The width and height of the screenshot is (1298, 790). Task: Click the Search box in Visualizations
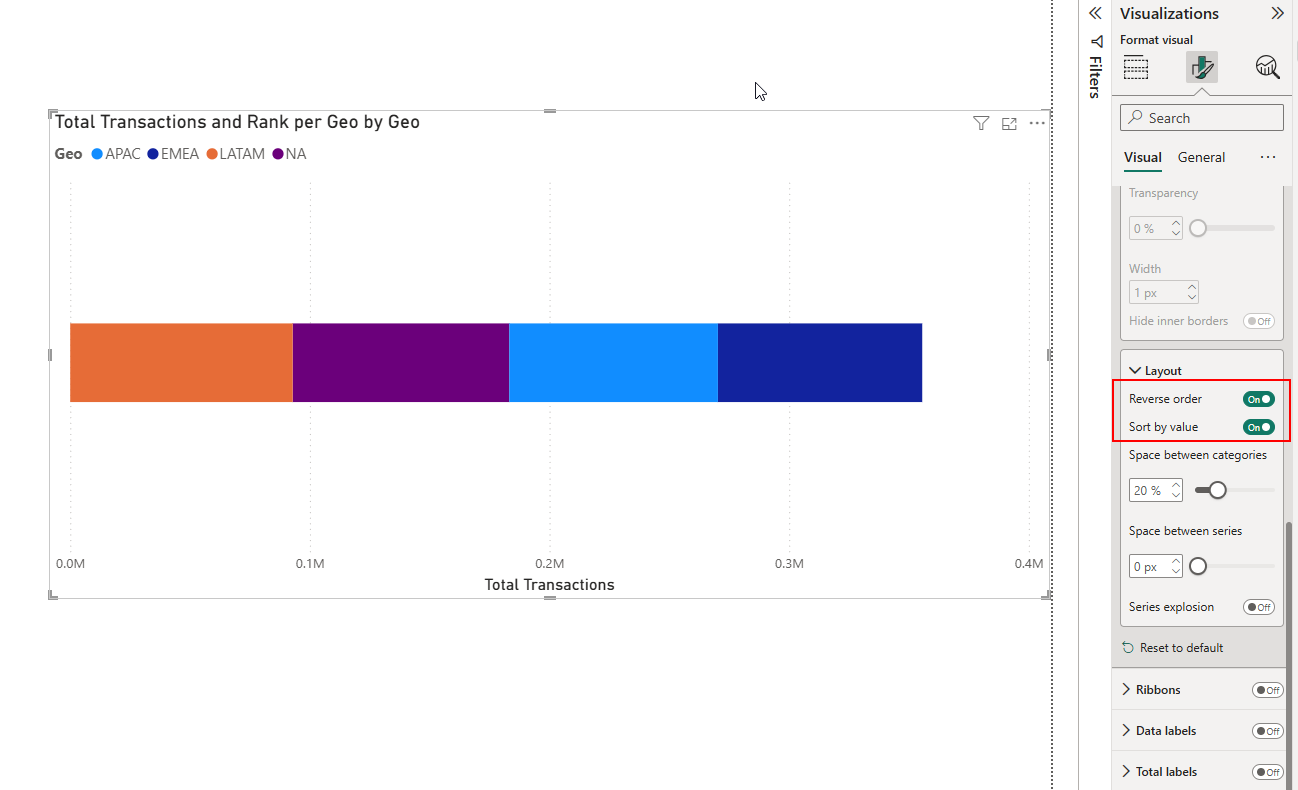point(1202,118)
